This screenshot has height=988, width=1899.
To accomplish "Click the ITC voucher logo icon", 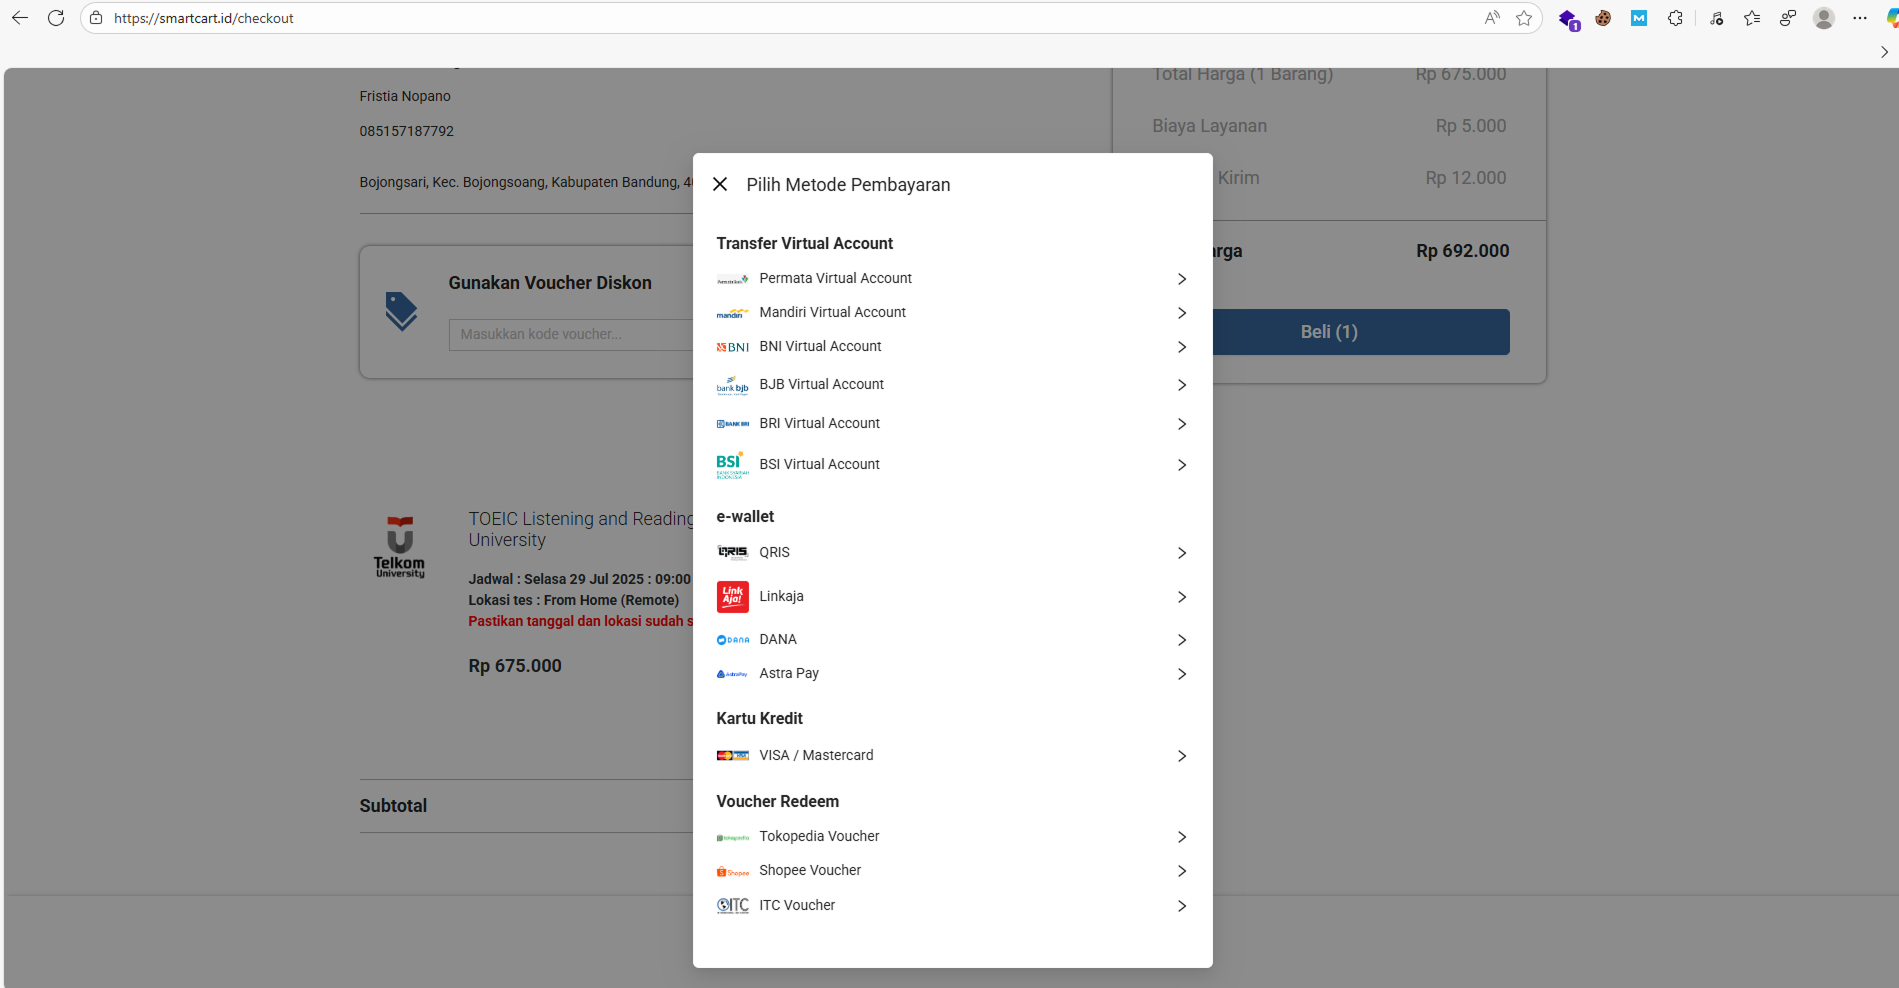I will (x=732, y=906).
